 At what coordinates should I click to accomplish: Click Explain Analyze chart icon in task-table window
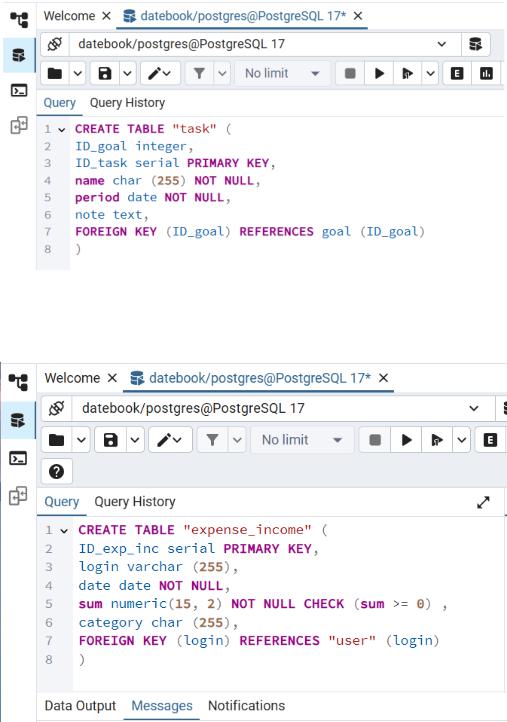(x=486, y=73)
